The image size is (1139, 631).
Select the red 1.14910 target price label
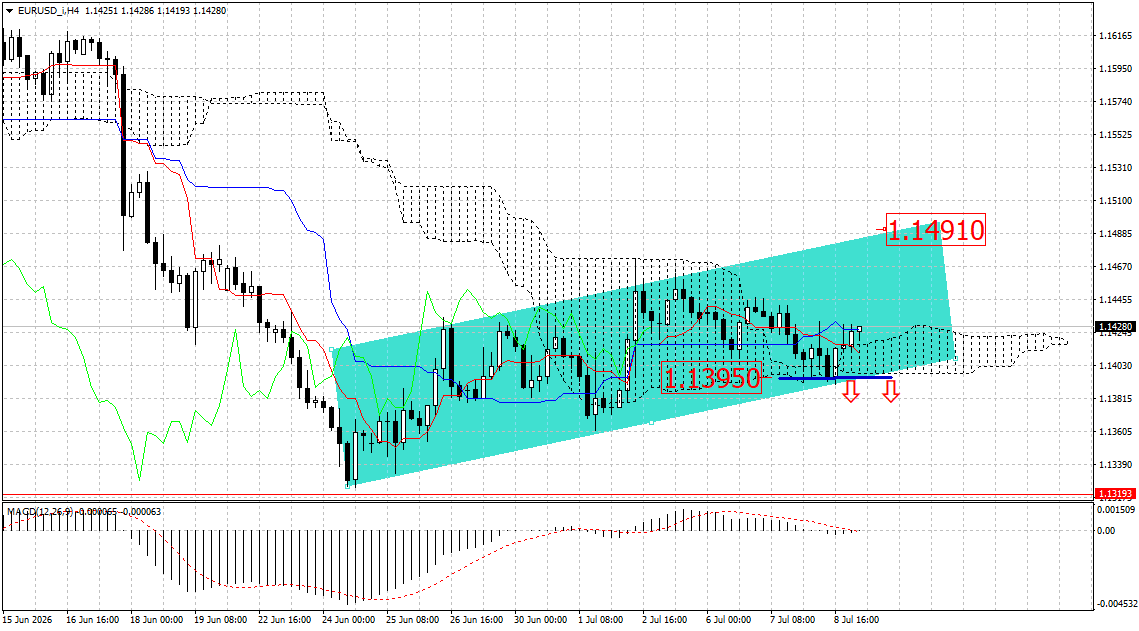936,230
